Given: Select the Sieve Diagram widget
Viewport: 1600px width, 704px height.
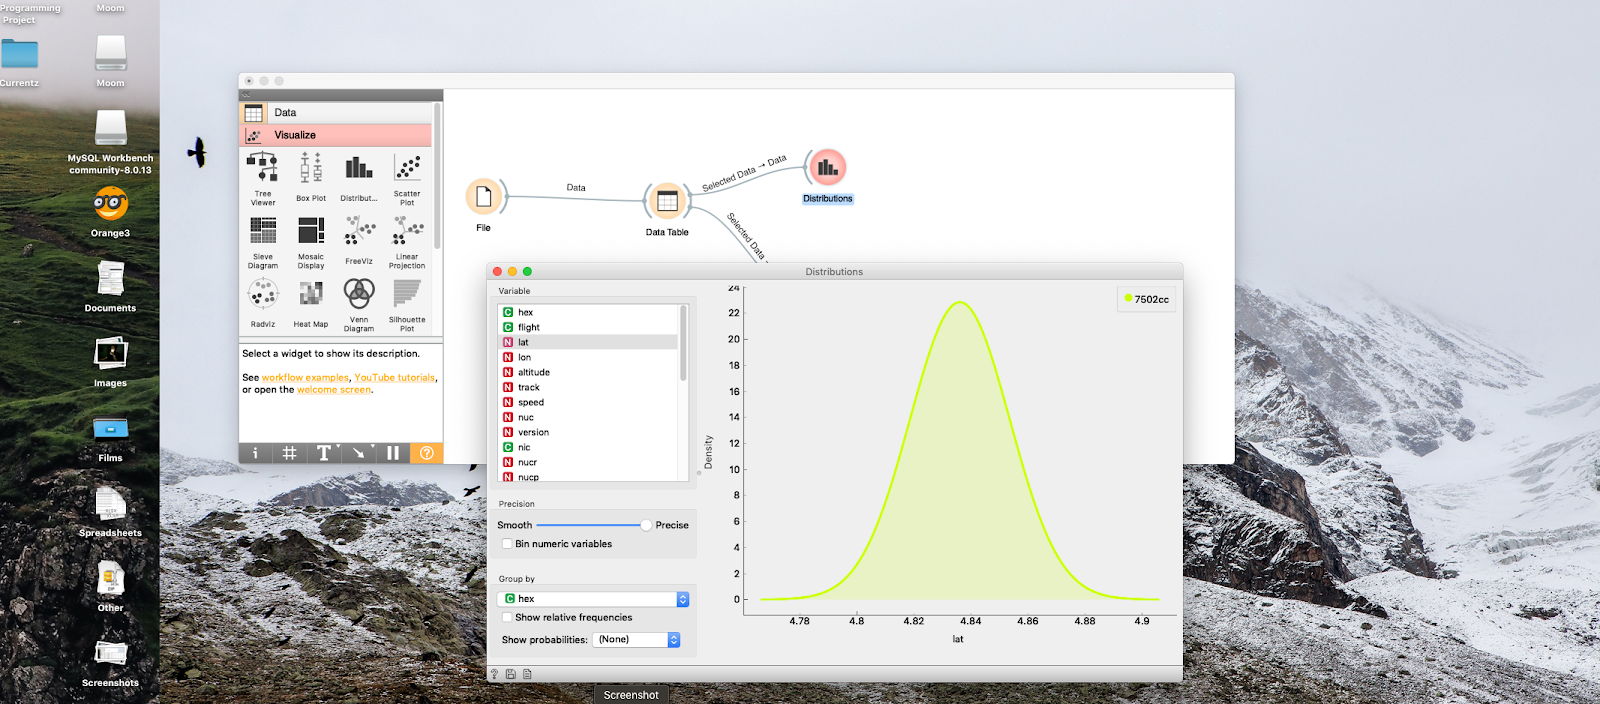Looking at the screenshot, I should point(263,242).
